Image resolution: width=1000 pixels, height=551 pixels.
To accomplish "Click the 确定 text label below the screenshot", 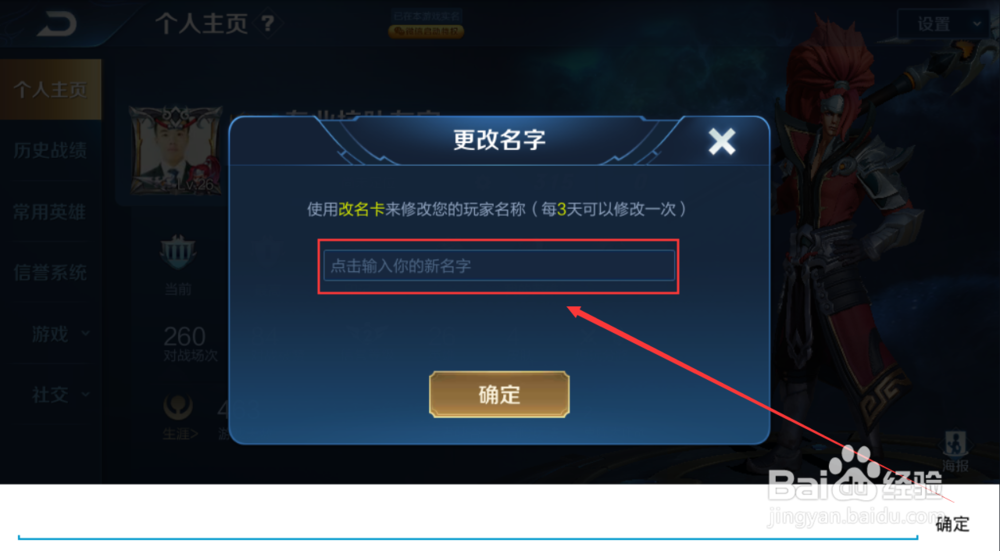I will pos(952,524).
